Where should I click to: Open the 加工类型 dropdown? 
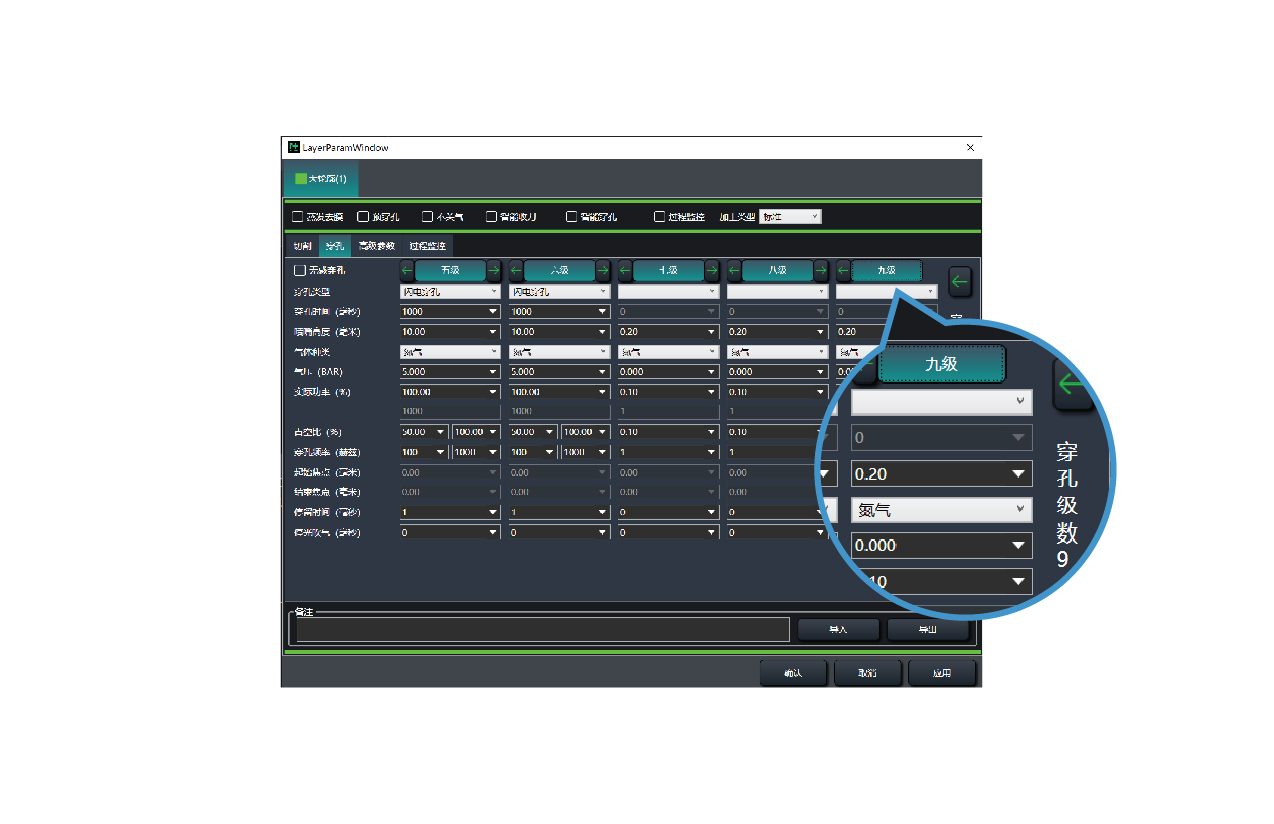(x=790, y=217)
